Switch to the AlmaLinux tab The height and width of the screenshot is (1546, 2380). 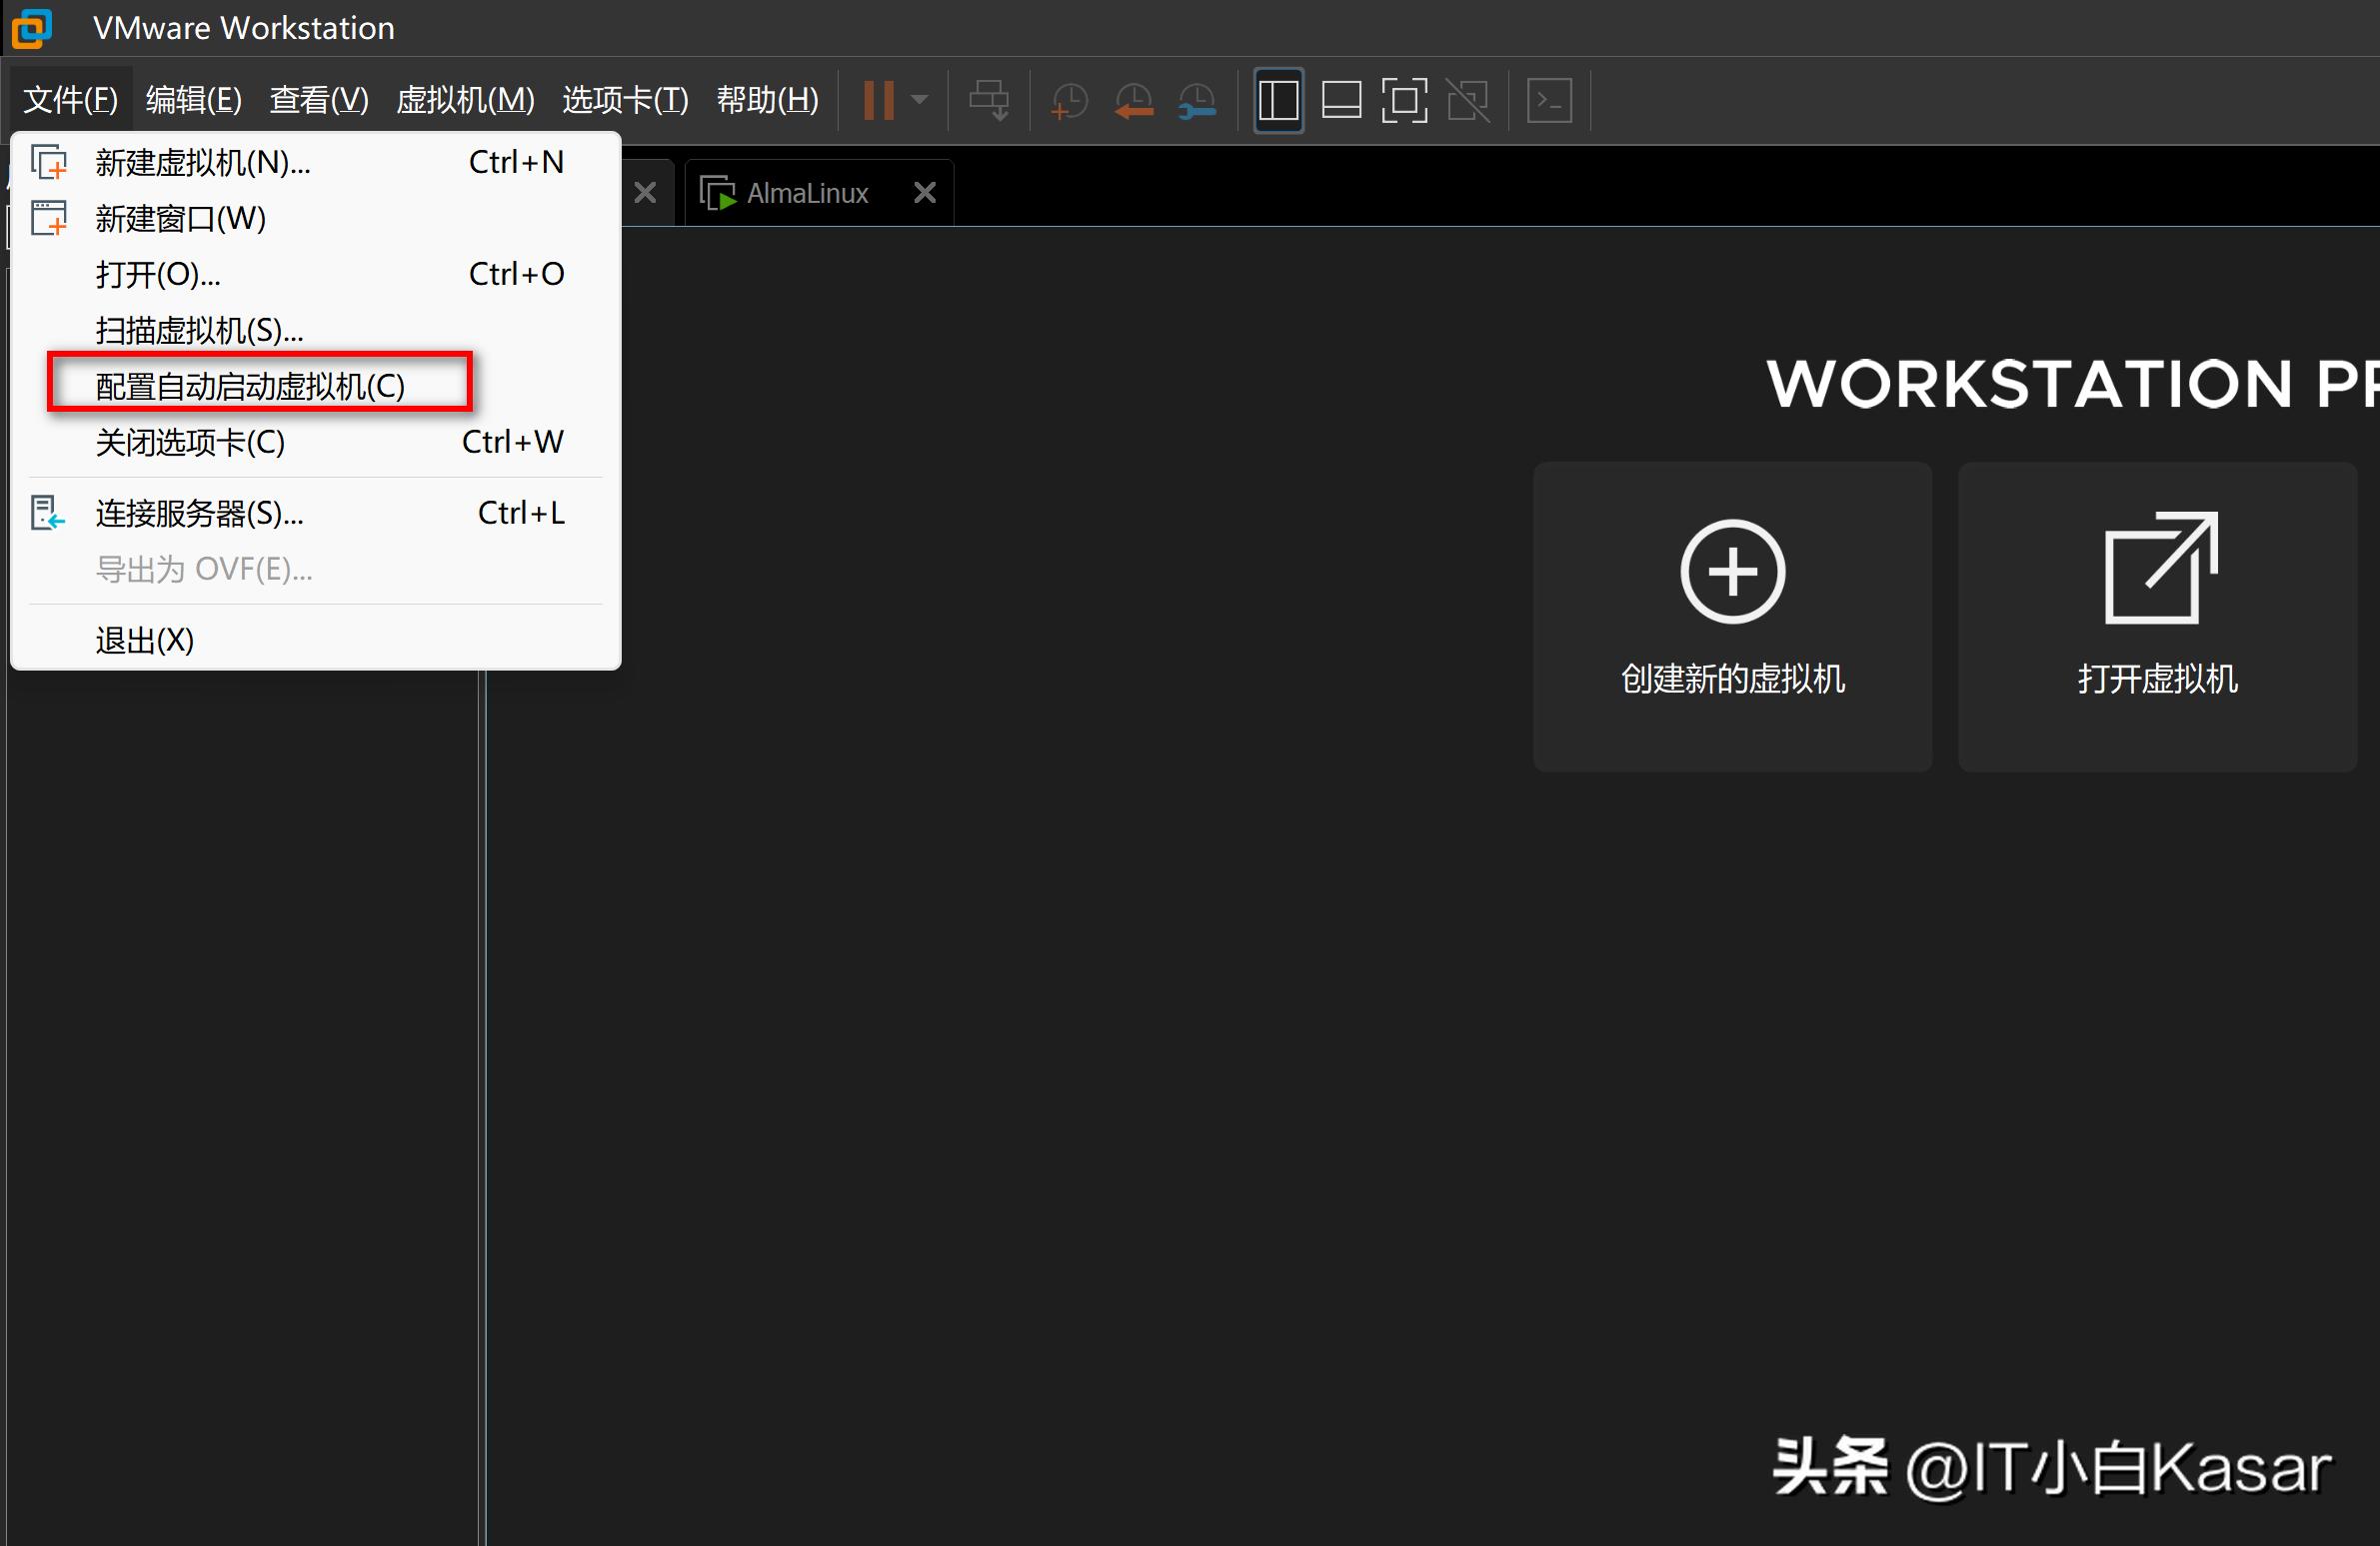[805, 192]
